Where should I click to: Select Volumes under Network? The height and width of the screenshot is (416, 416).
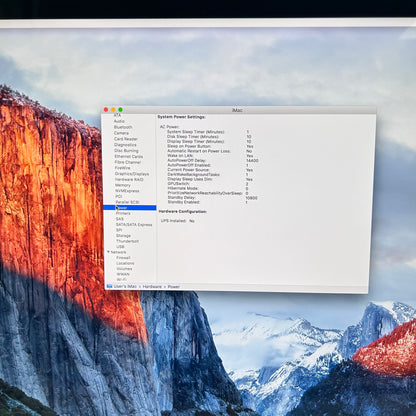coord(124,269)
